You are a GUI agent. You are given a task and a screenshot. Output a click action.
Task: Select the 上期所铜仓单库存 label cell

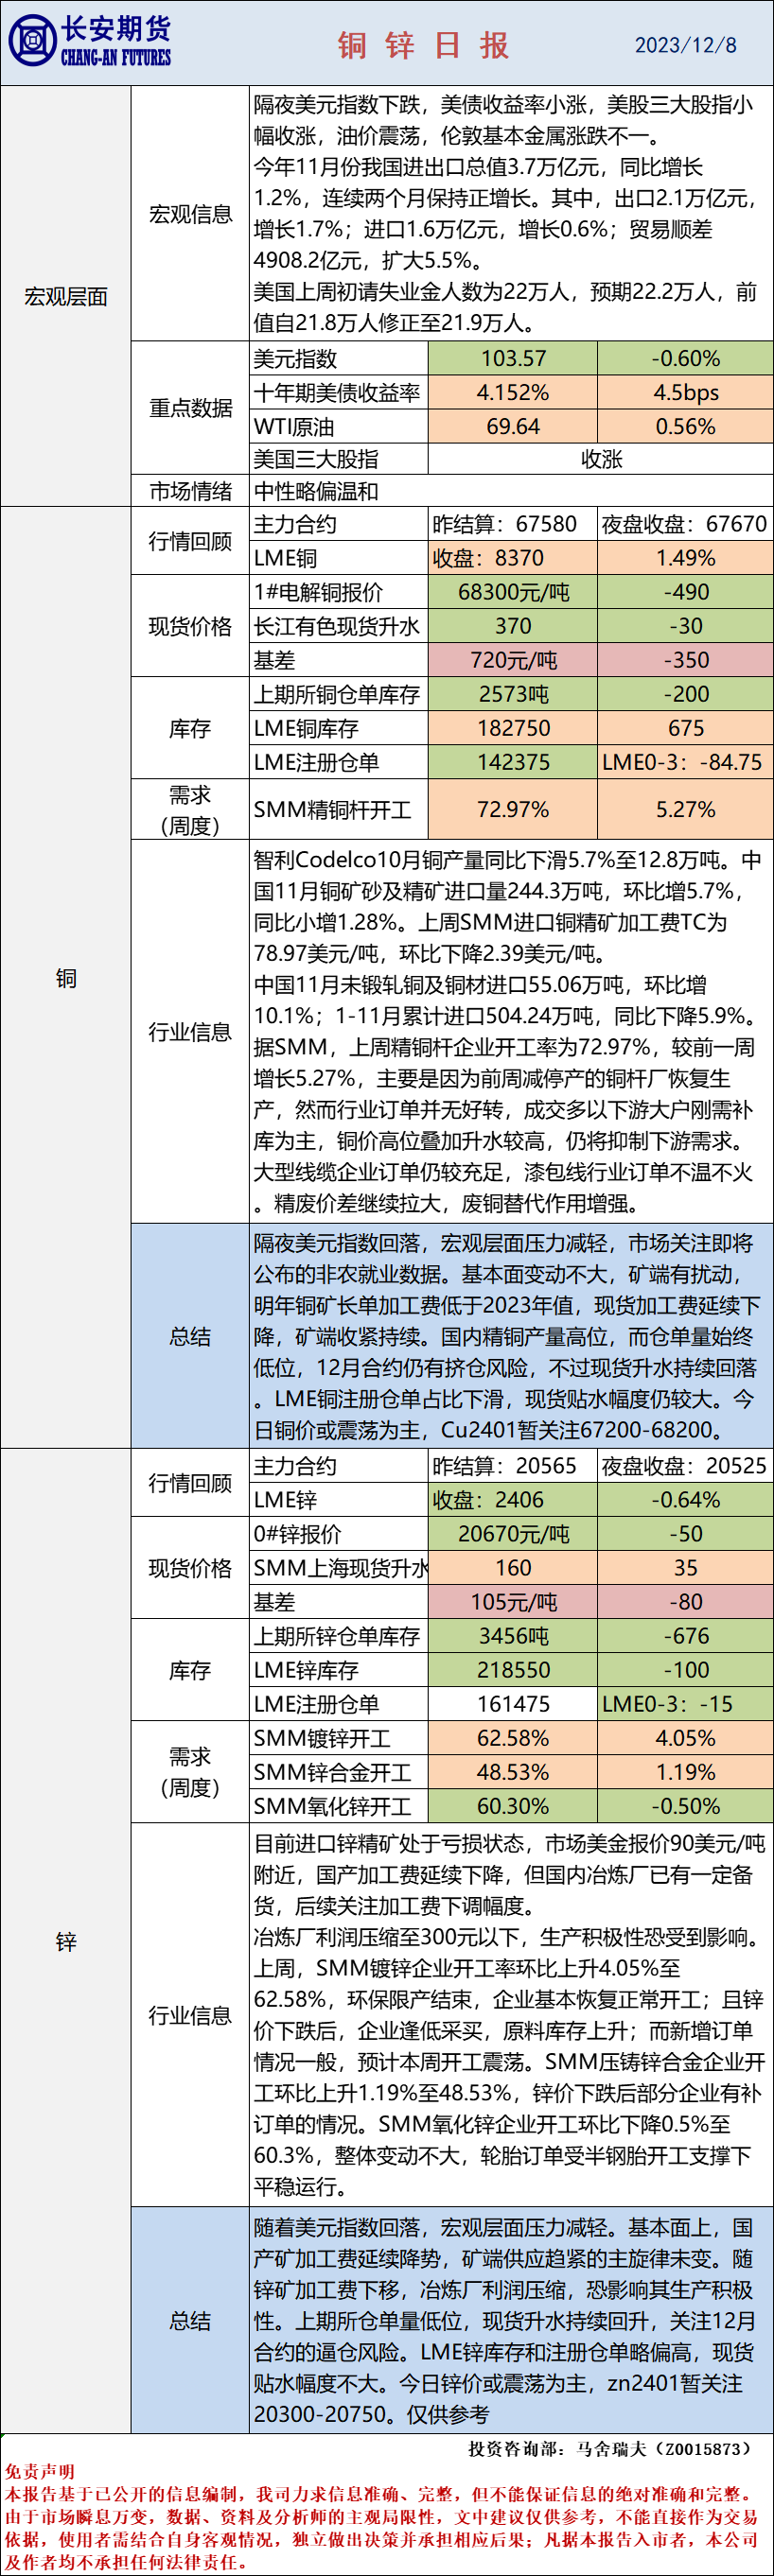point(339,694)
